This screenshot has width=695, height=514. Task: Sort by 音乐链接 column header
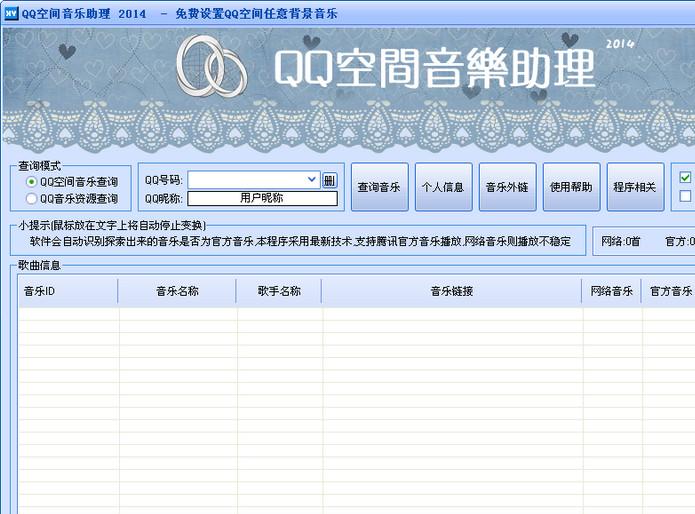pyautogui.click(x=451, y=292)
